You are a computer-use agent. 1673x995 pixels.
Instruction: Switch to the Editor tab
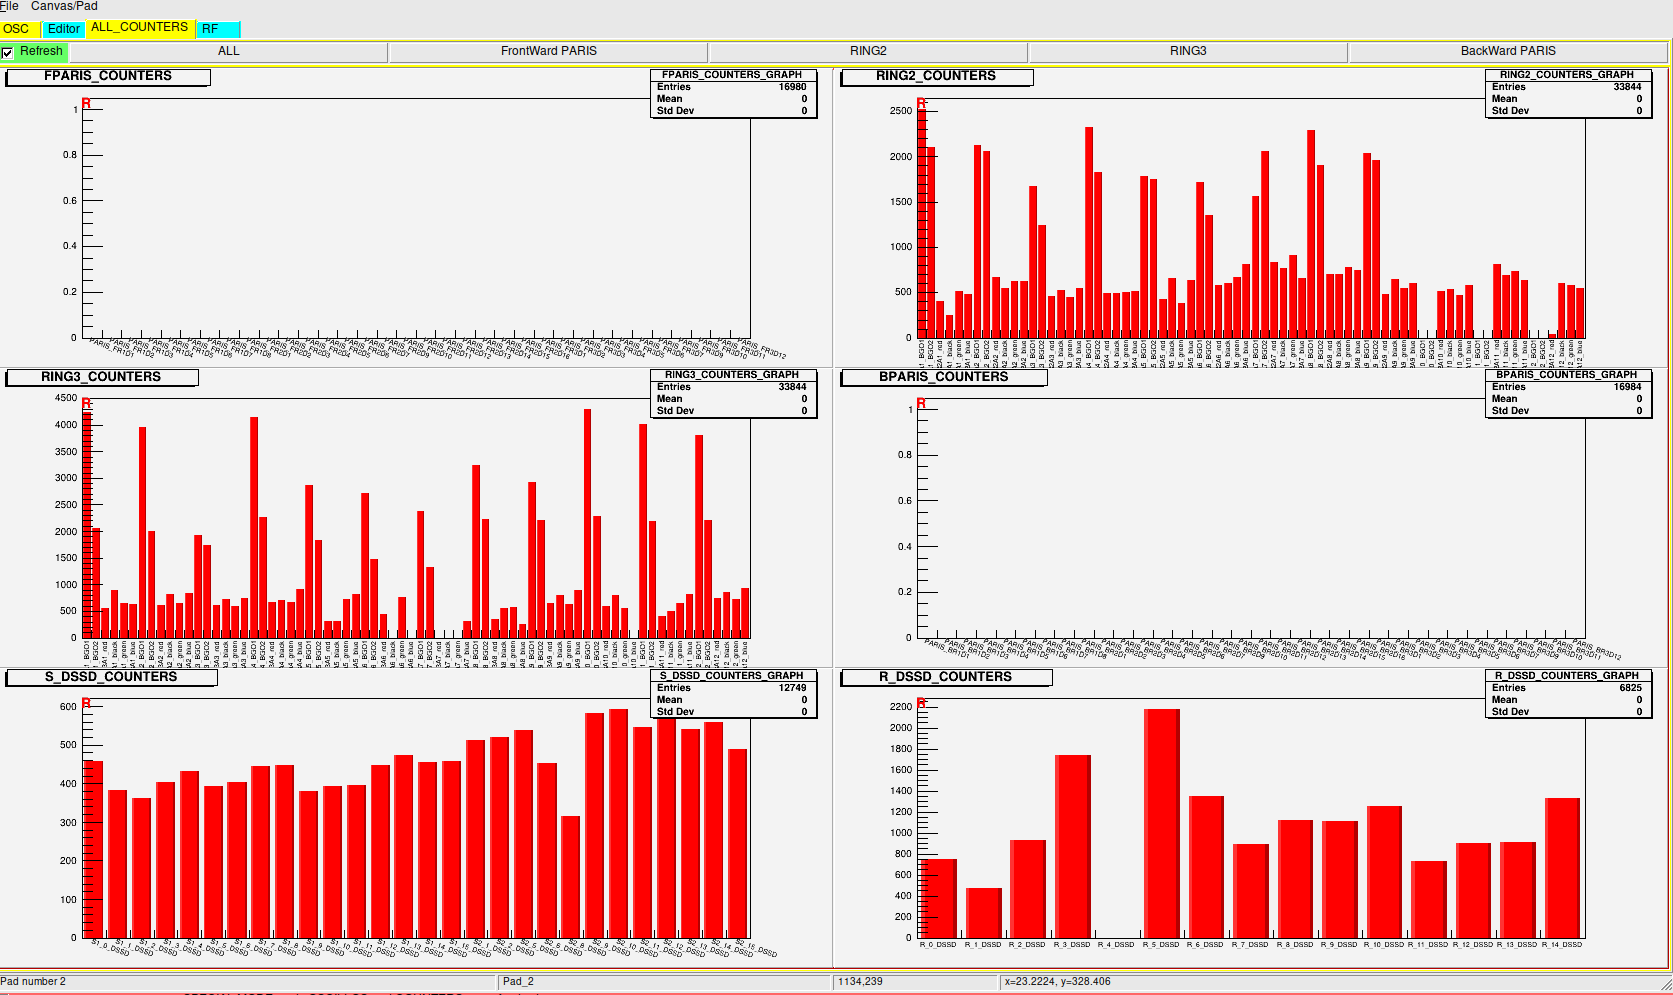click(63, 29)
